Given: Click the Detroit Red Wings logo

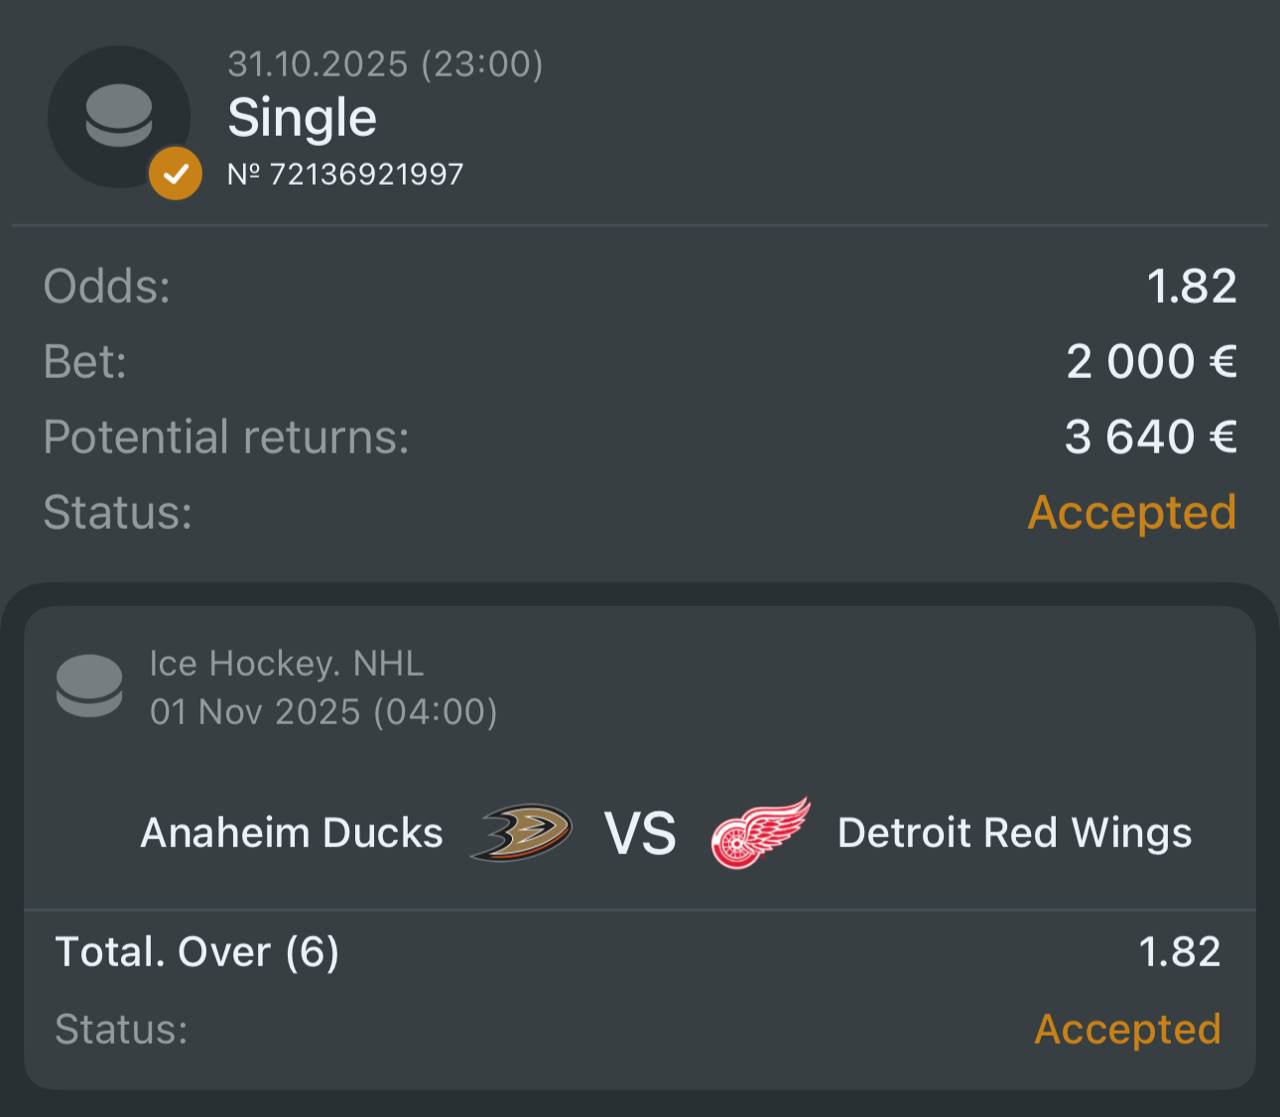Looking at the screenshot, I should coord(760,832).
